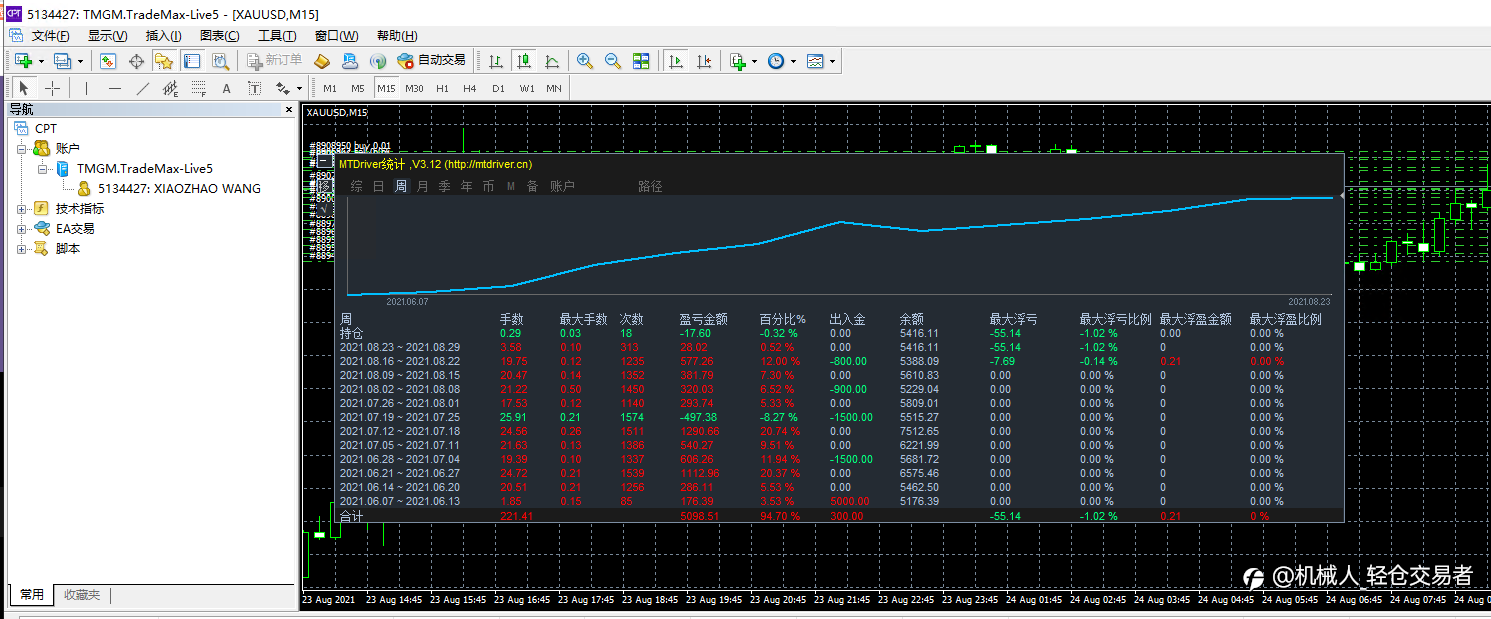This screenshot has height=619, width=1491.
Task: Open the 图表(C) menu
Action: (219, 35)
